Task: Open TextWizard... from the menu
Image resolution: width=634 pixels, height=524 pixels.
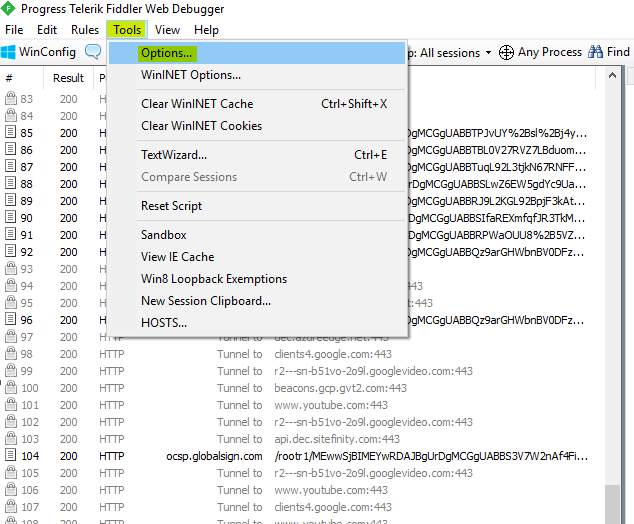Action: (x=257, y=155)
